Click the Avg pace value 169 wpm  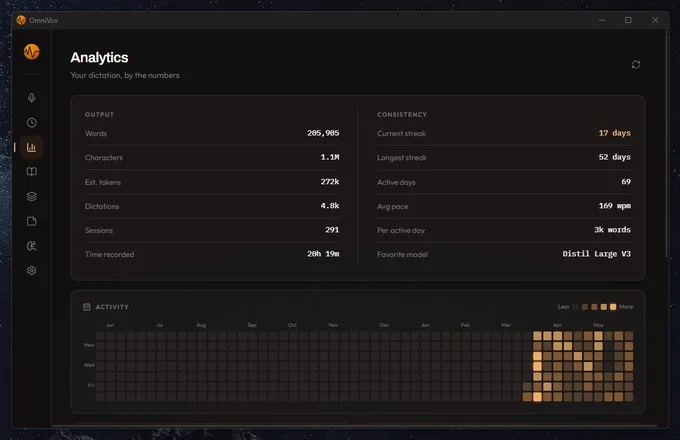pos(615,205)
